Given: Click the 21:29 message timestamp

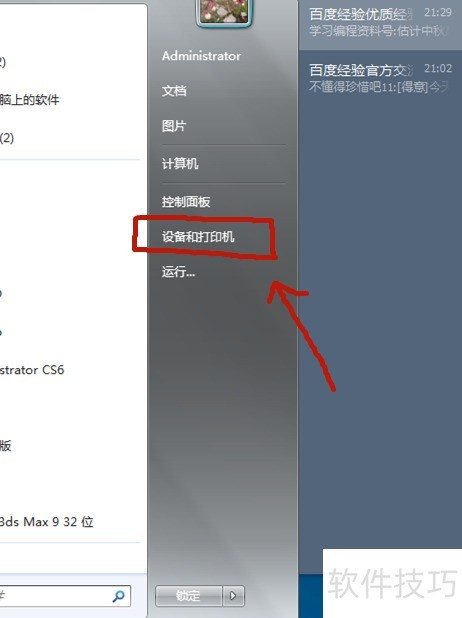Looking at the screenshot, I should point(438,13).
